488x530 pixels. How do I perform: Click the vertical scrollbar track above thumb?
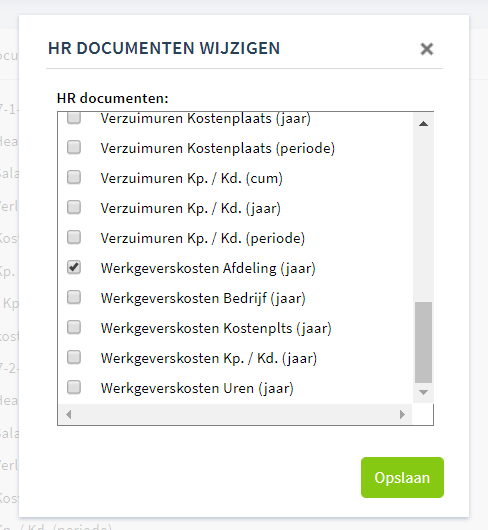[423, 217]
